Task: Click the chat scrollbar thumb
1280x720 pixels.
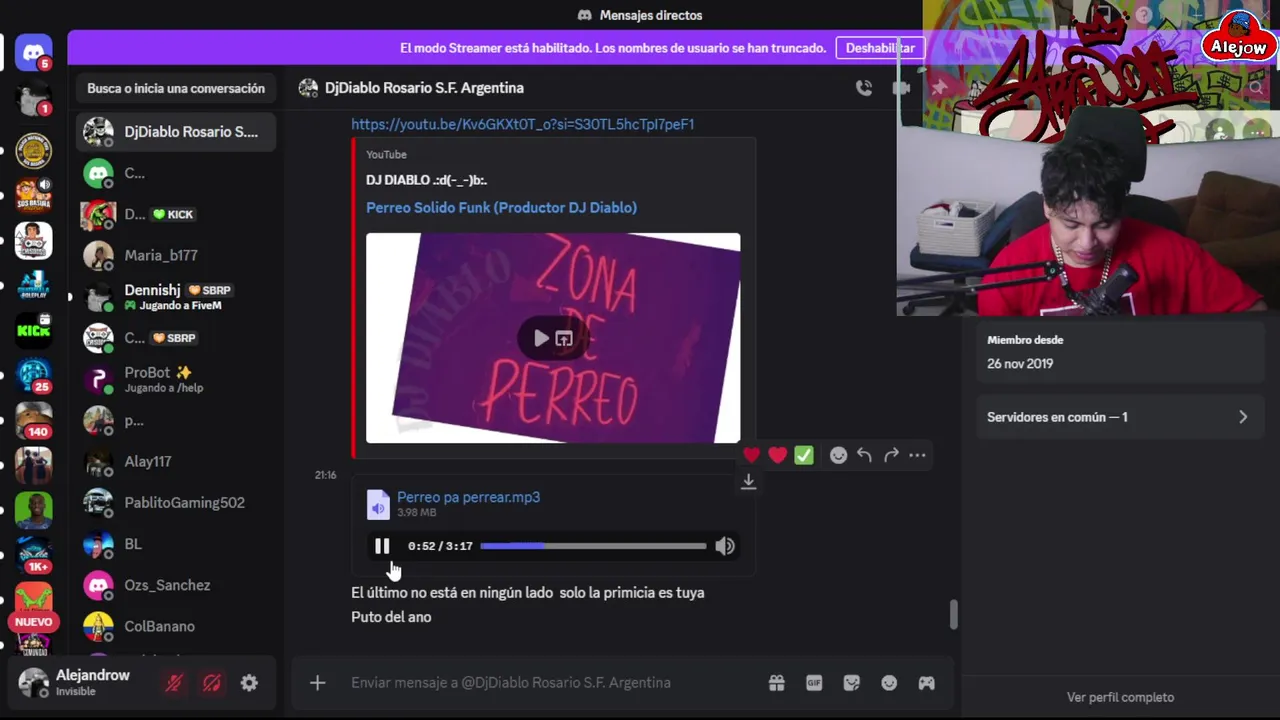Action: (x=954, y=615)
